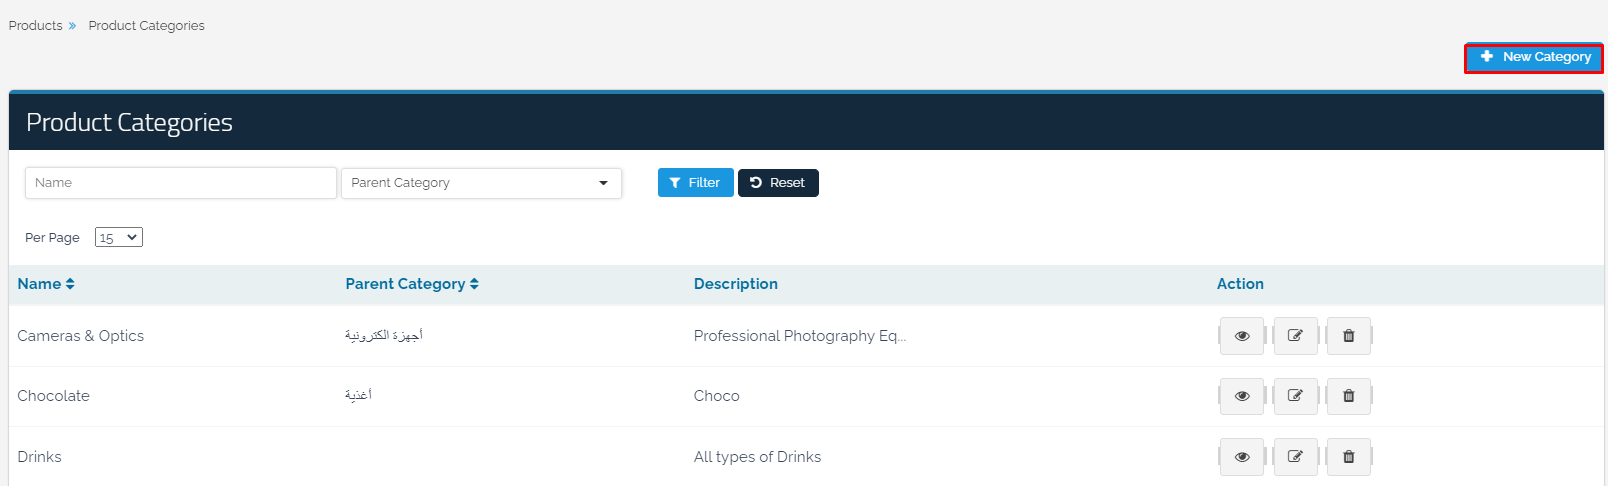The image size is (1608, 486).
Task: View the Chocolate category details
Action: coord(1241,396)
